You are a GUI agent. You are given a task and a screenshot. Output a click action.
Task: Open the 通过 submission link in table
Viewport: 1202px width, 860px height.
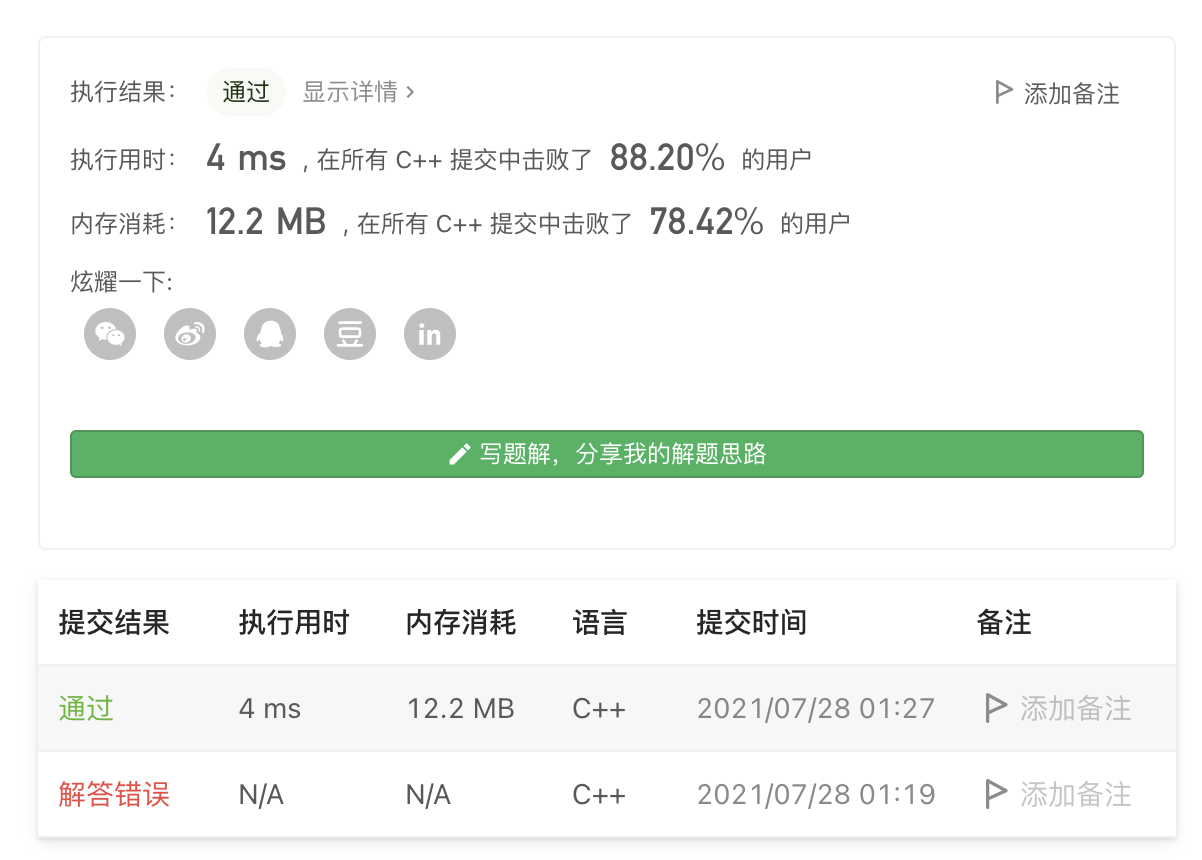(x=86, y=709)
